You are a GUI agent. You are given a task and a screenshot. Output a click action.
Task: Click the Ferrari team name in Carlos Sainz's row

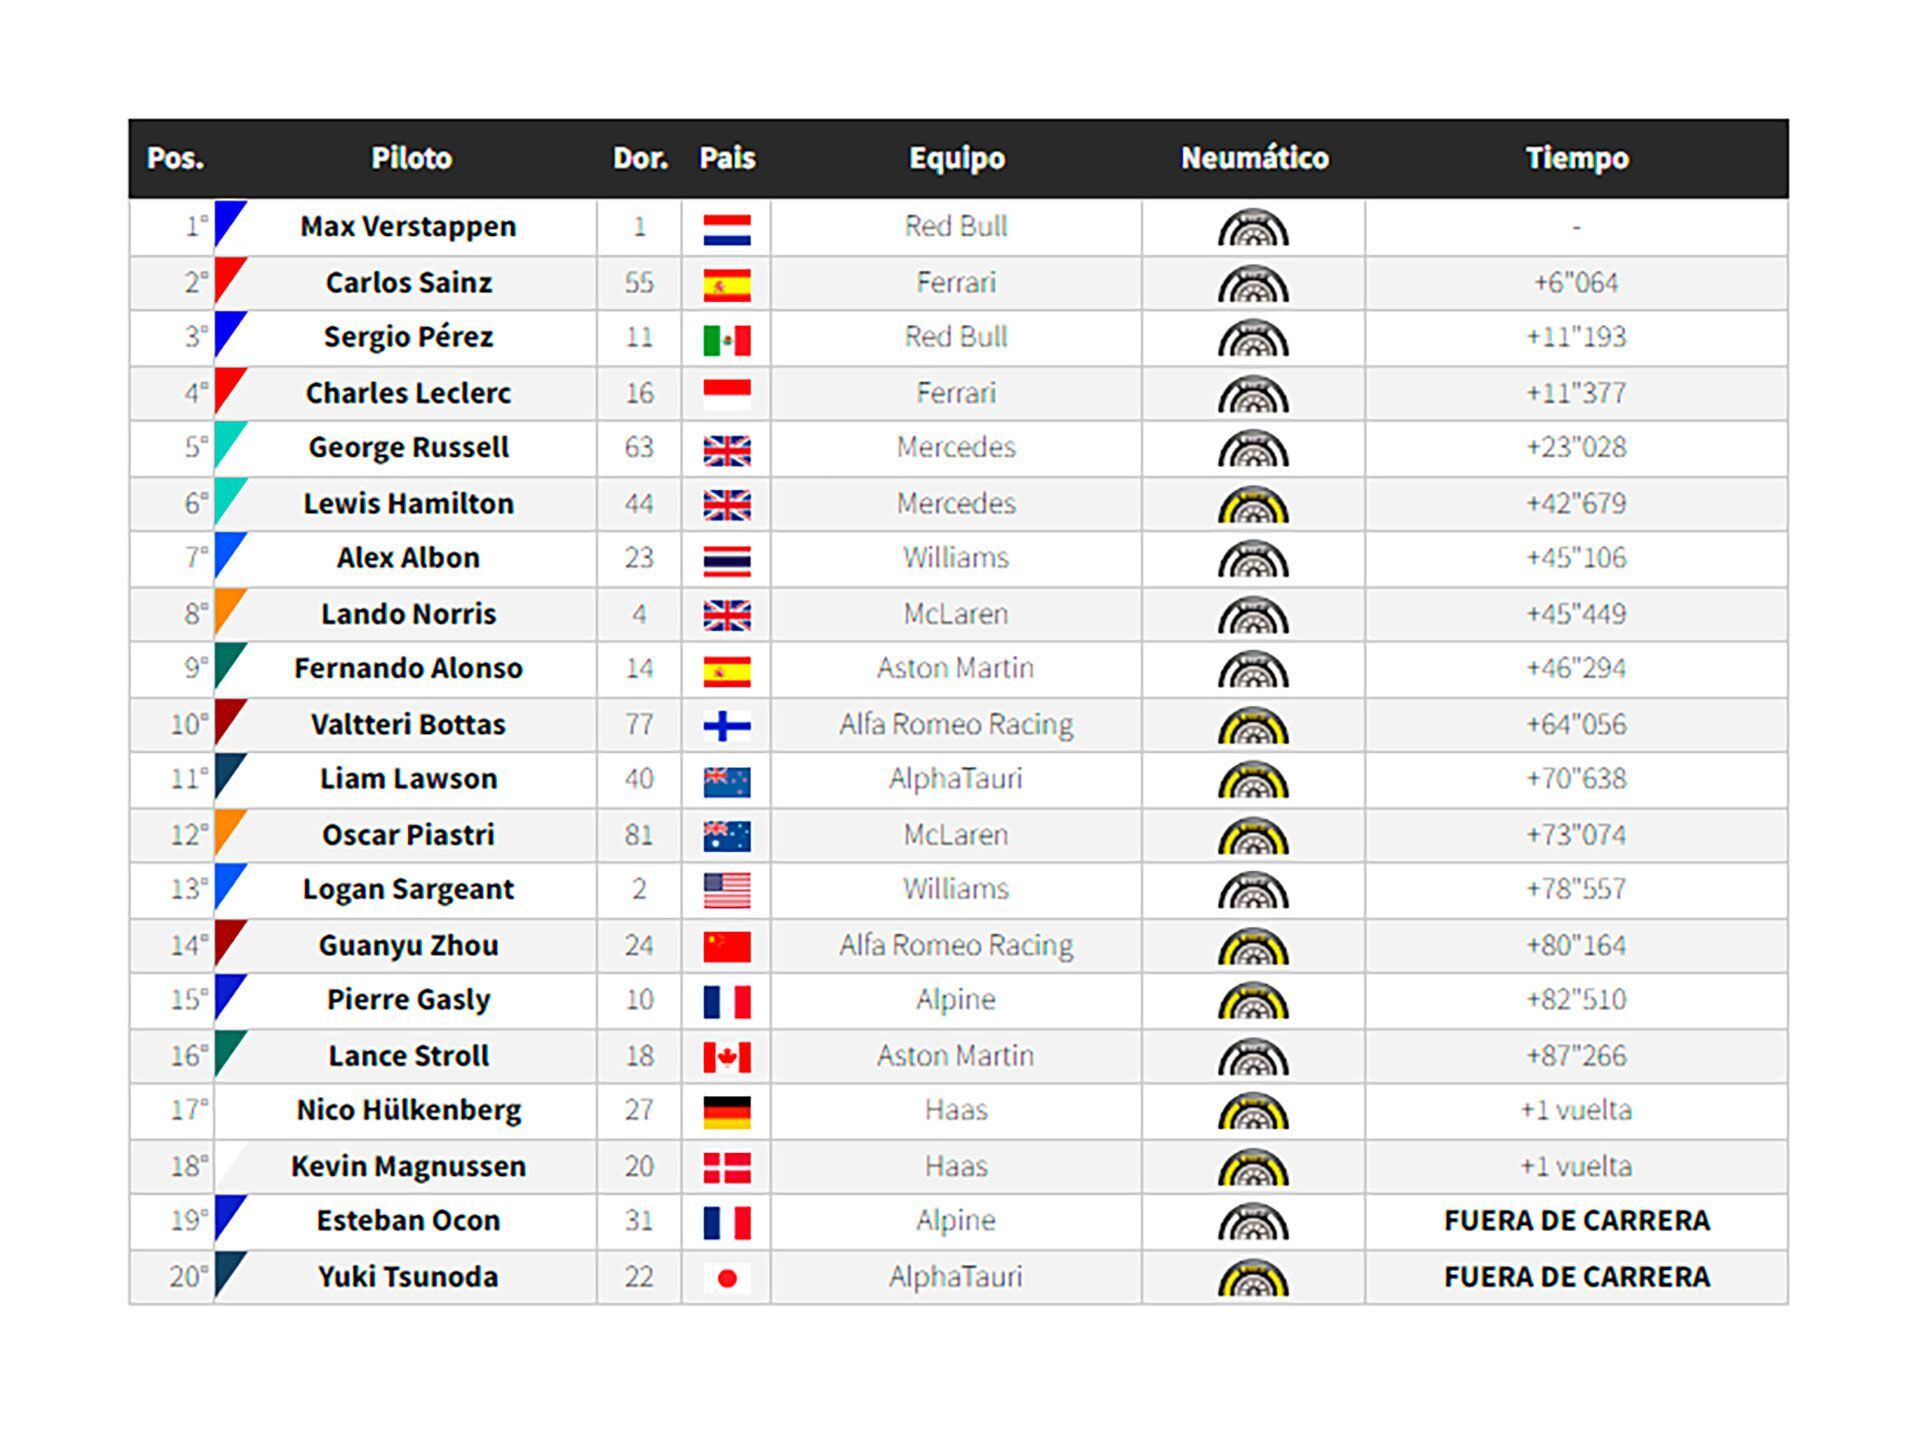tap(956, 283)
